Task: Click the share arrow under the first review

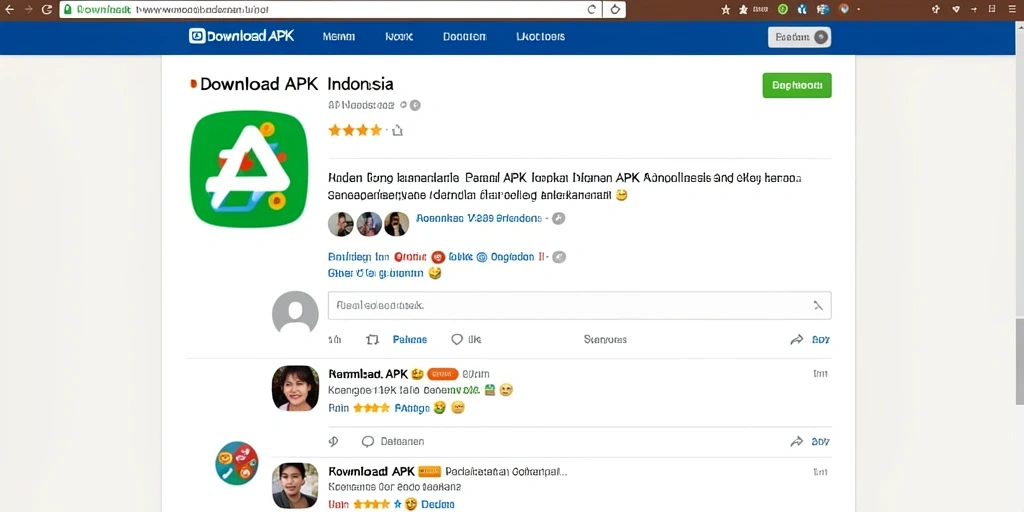Action: tap(796, 441)
